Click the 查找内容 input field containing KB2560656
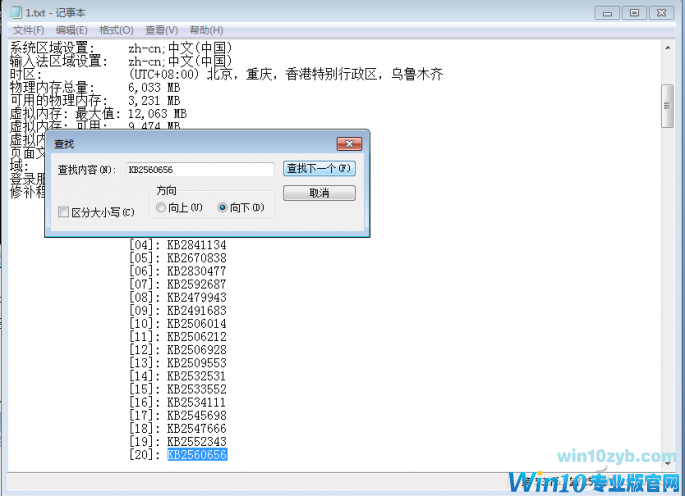Image resolution: width=685 pixels, height=496 pixels. [x=200, y=169]
